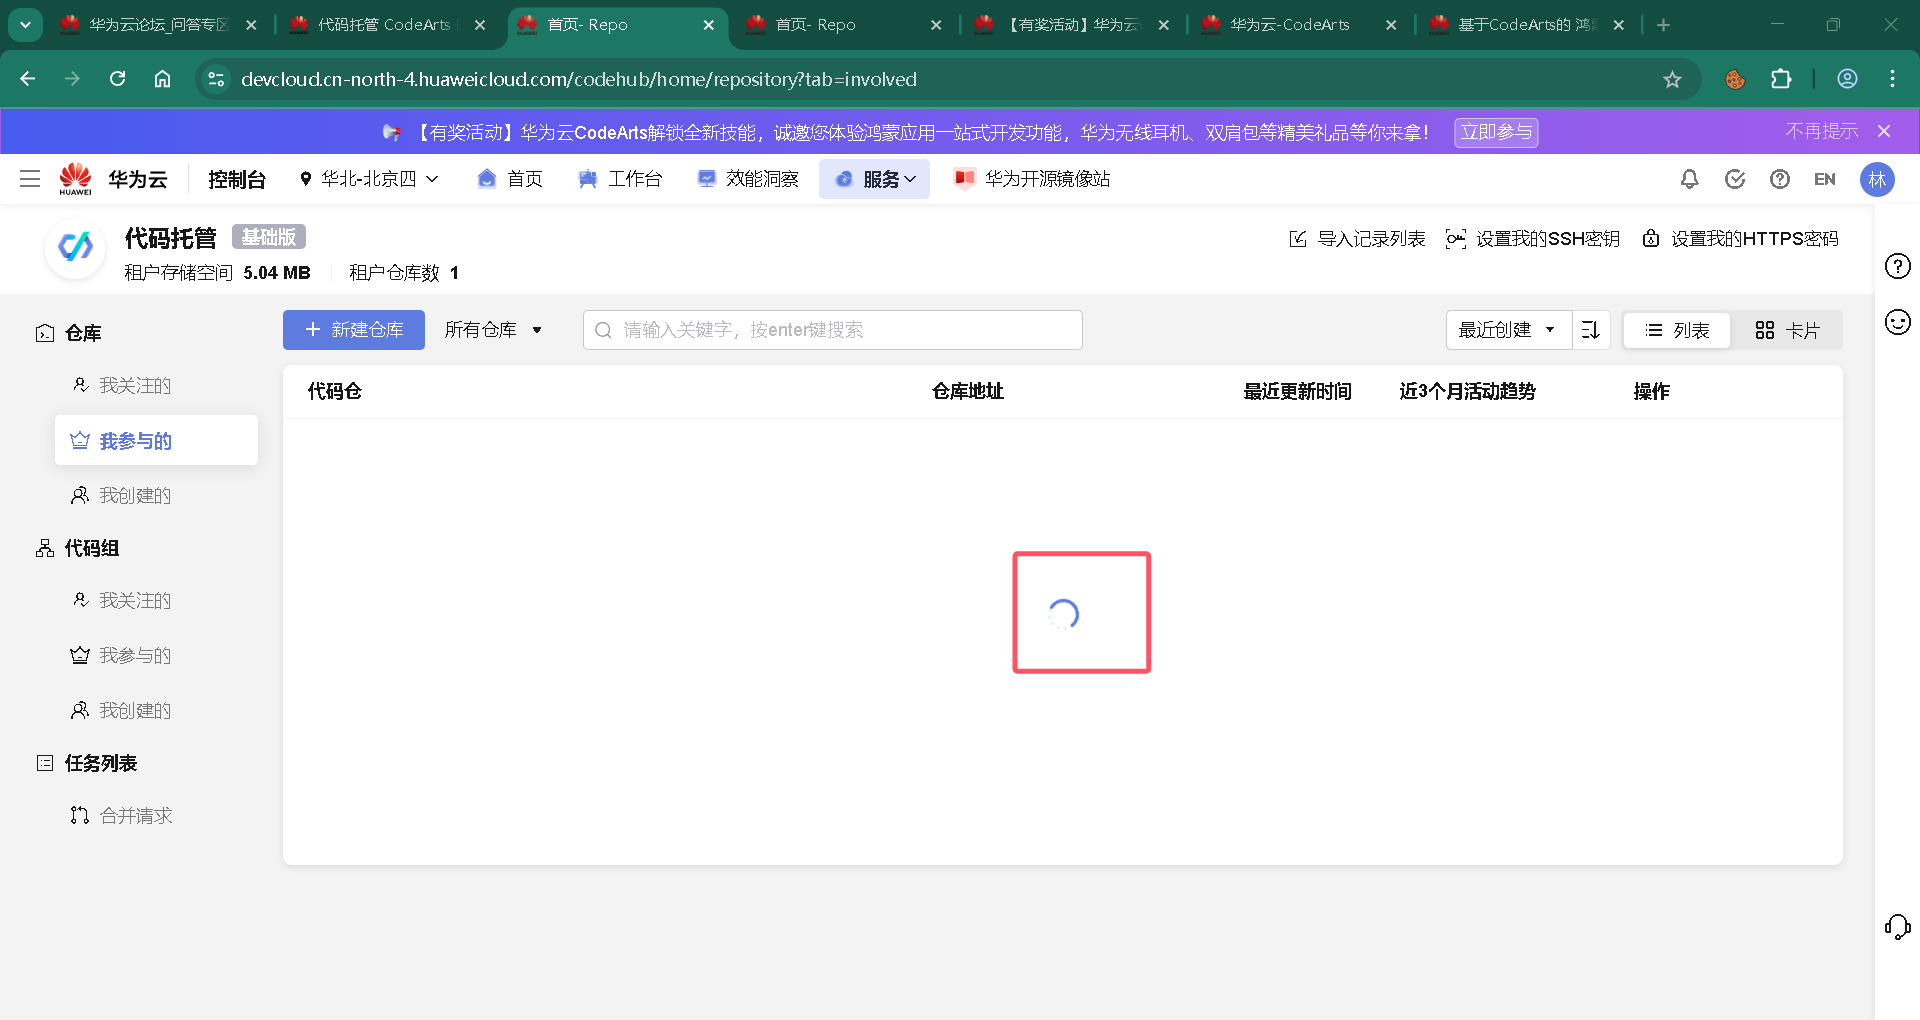Open the user avatar menu
The height and width of the screenshot is (1020, 1920).
(1877, 179)
